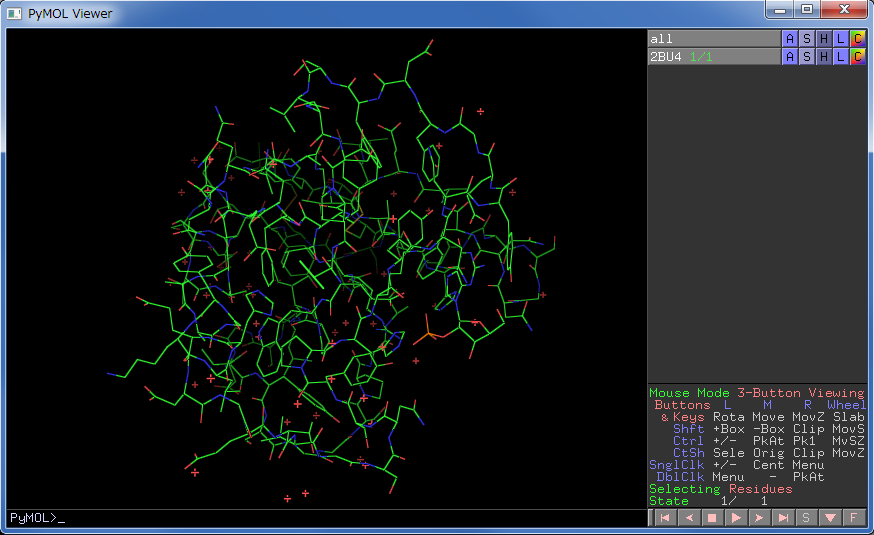Image resolution: width=874 pixels, height=535 pixels.
Task: Toggle sequence viewer with S button
Action: [x=806, y=518]
